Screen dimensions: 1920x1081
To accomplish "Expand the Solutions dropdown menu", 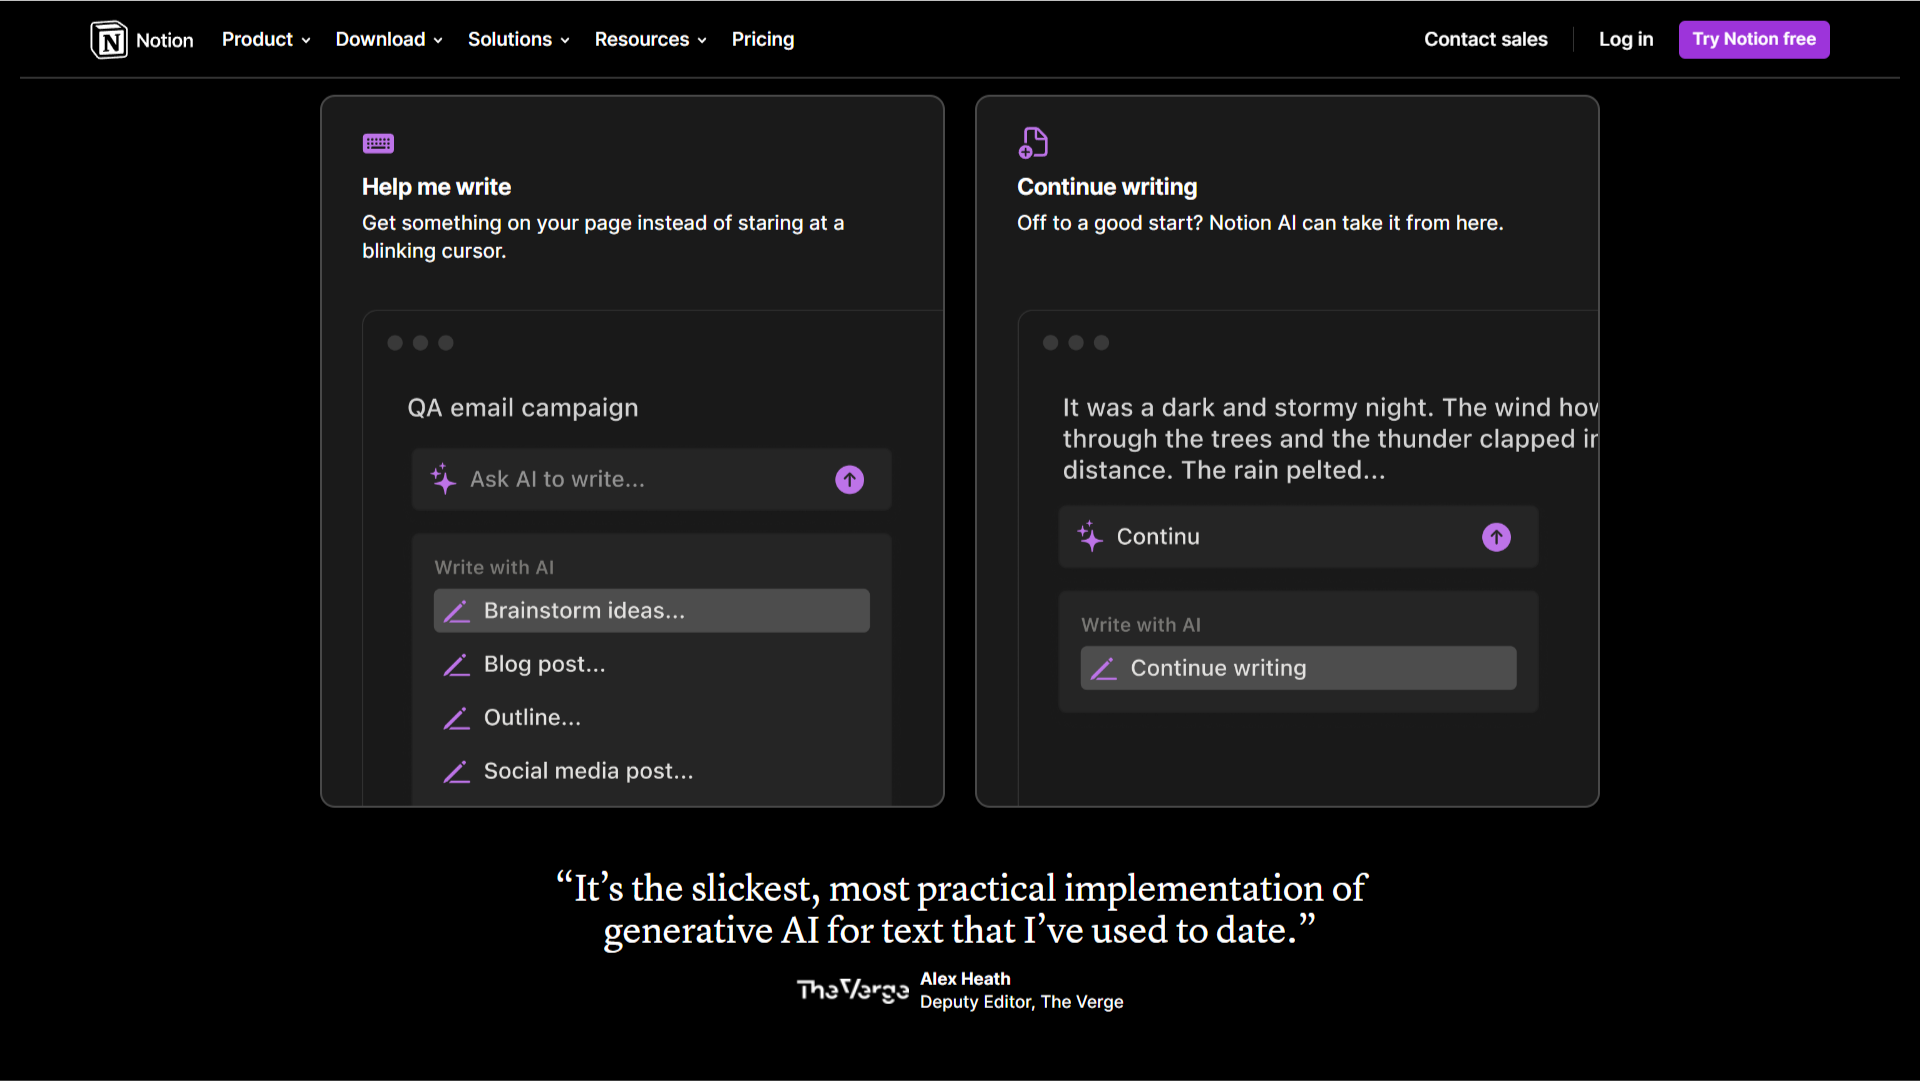I will [x=519, y=39].
